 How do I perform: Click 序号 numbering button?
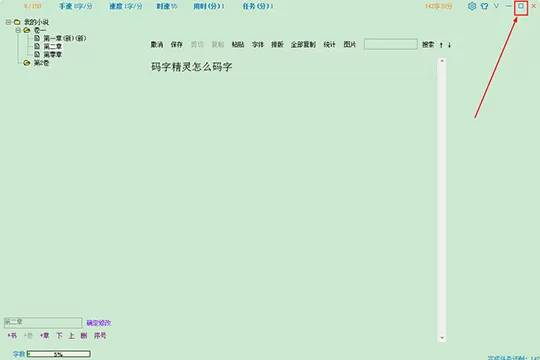pos(100,336)
